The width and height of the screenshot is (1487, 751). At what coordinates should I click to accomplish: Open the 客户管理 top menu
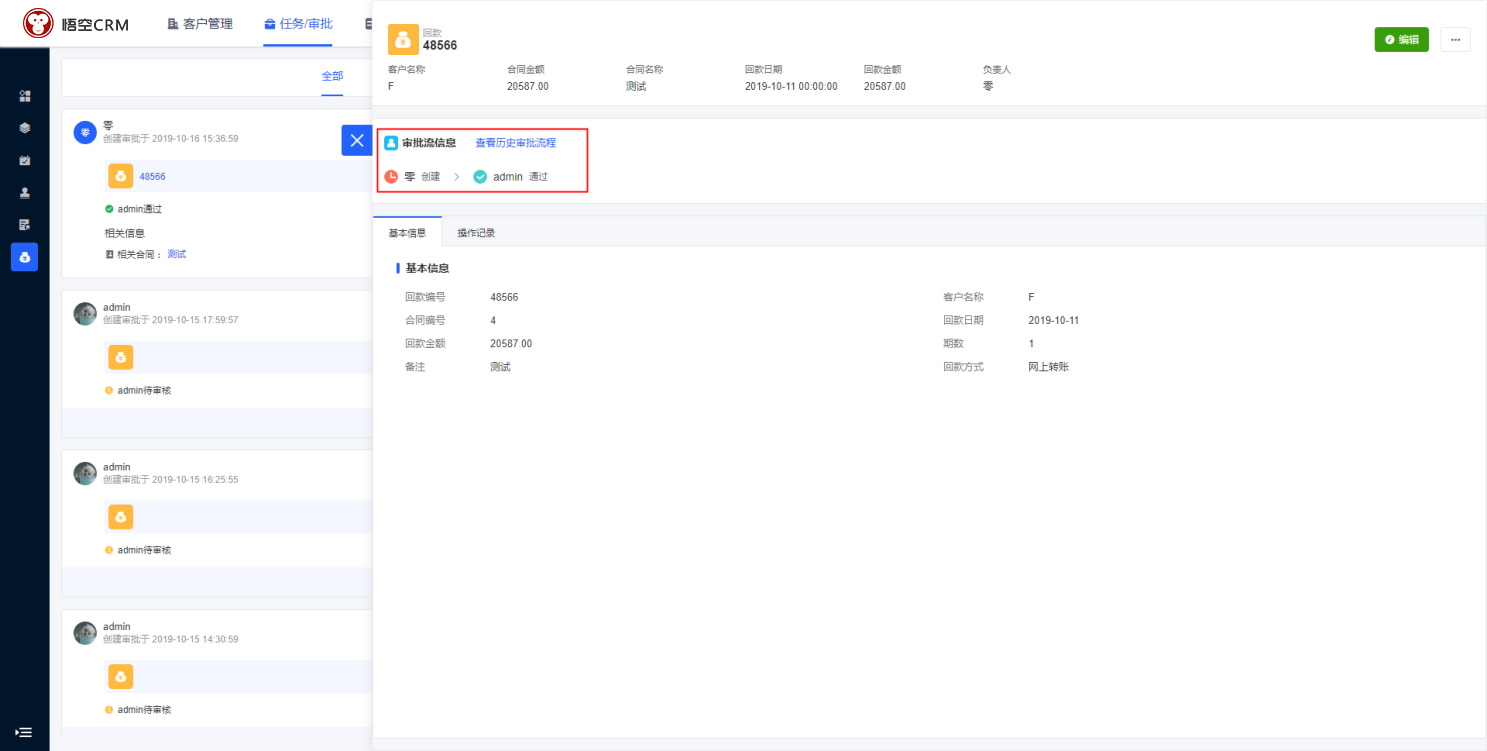pos(200,24)
